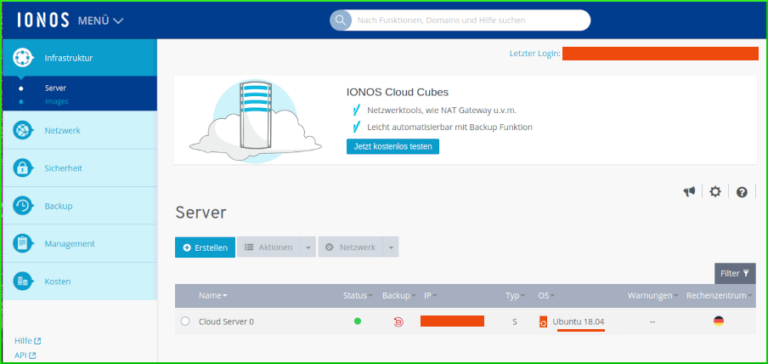Open the Management clipboard icon

[x=23, y=243]
